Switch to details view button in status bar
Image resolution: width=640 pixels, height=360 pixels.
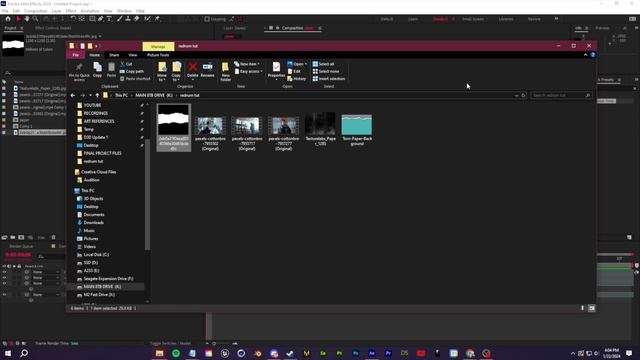[582, 308]
